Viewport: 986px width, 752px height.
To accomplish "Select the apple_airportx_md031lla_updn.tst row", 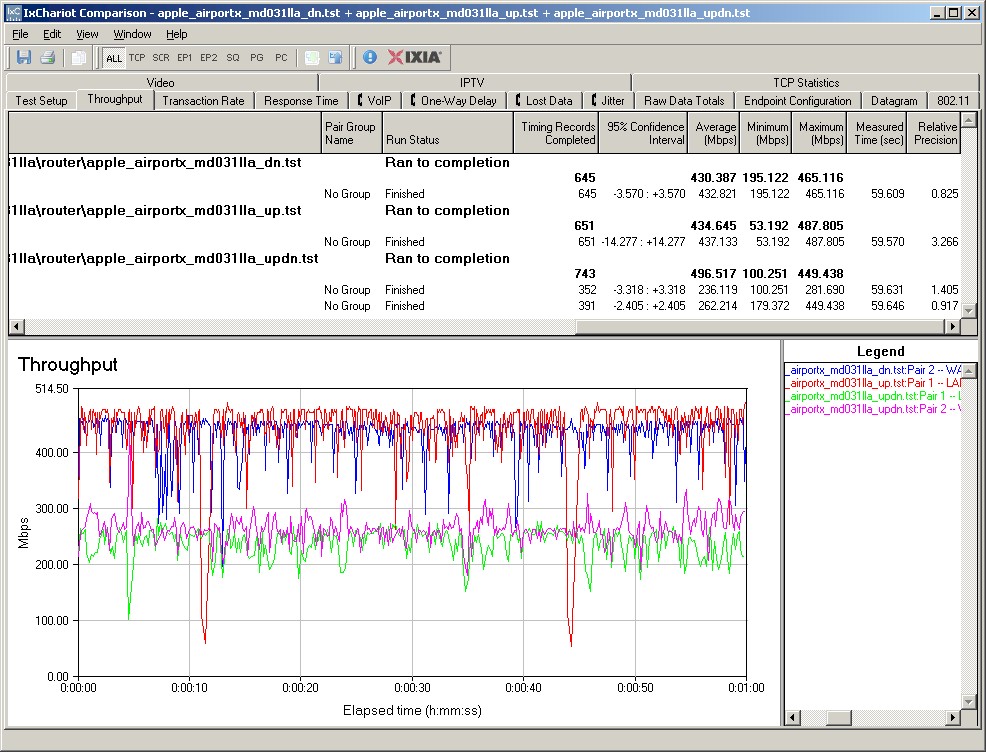I will 484,258.
